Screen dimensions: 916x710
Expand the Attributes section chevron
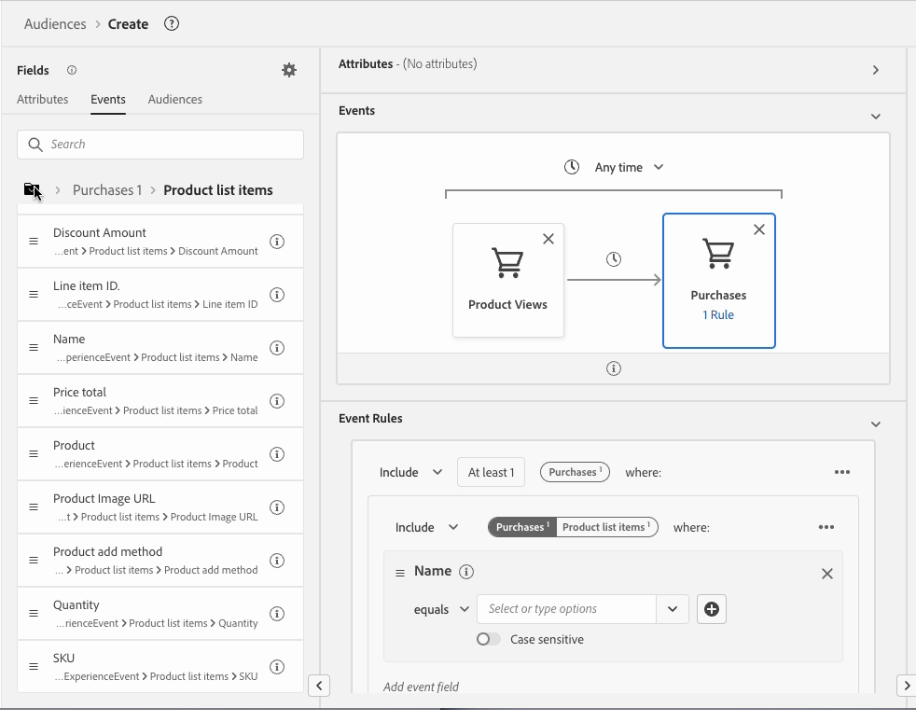pos(876,70)
